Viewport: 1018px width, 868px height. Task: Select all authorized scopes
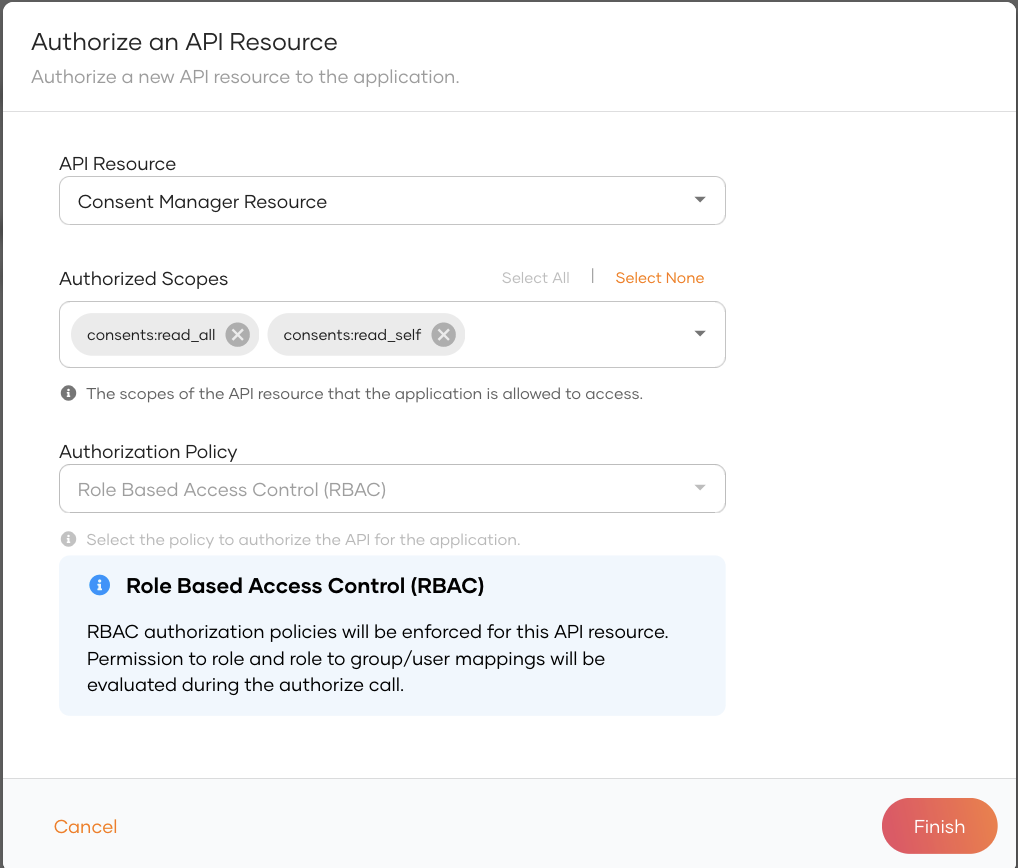point(535,277)
